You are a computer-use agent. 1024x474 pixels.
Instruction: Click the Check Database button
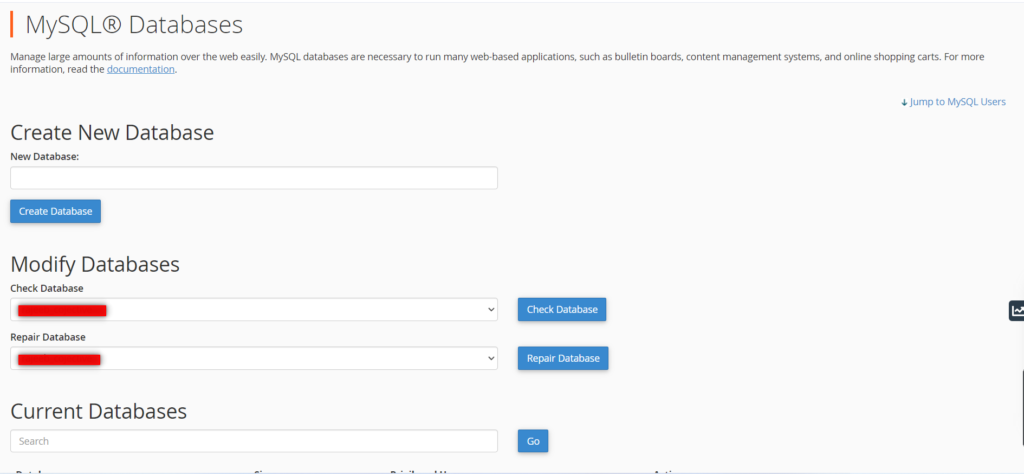562,309
